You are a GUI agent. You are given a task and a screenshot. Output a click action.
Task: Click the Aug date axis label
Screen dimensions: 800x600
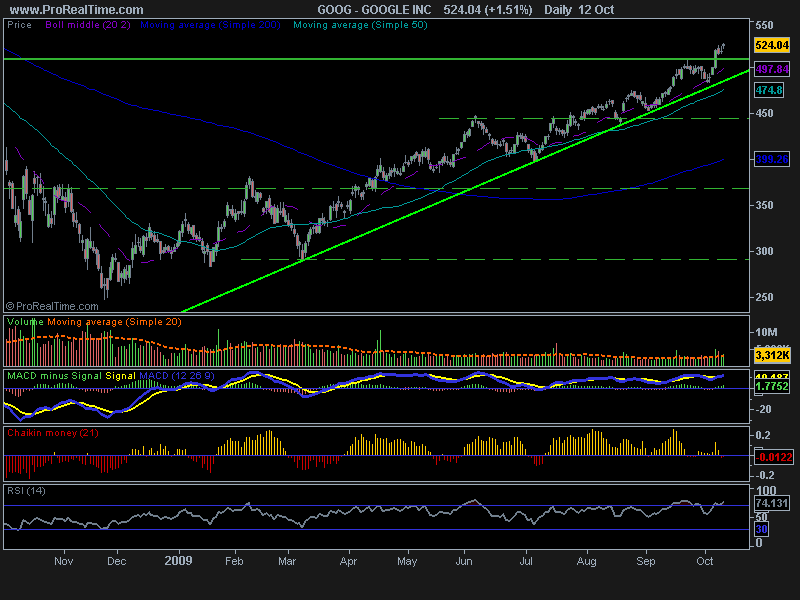tap(586, 561)
